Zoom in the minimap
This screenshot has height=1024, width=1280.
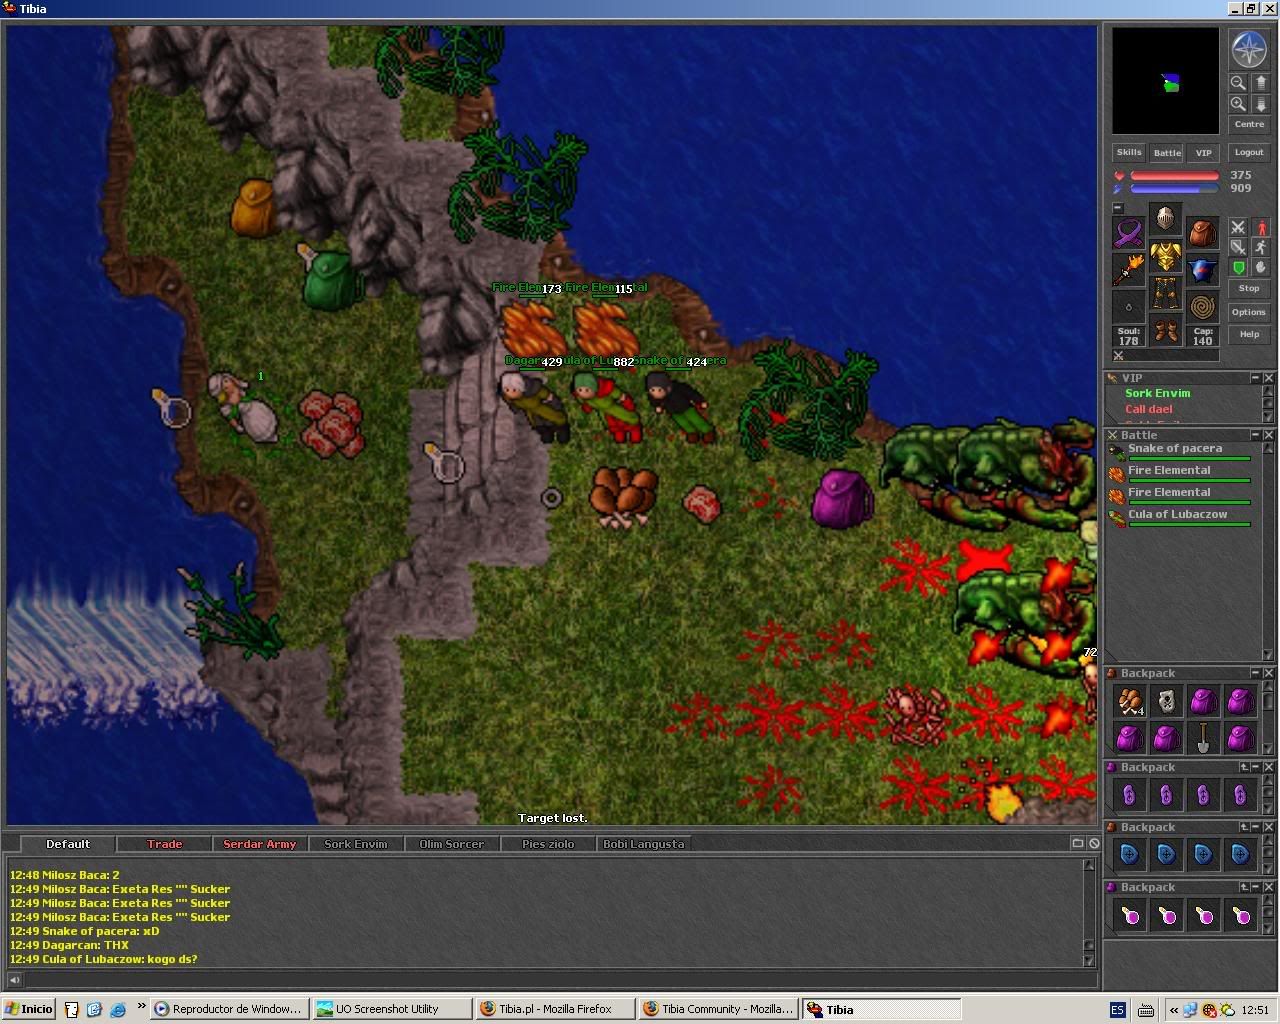point(1238,104)
